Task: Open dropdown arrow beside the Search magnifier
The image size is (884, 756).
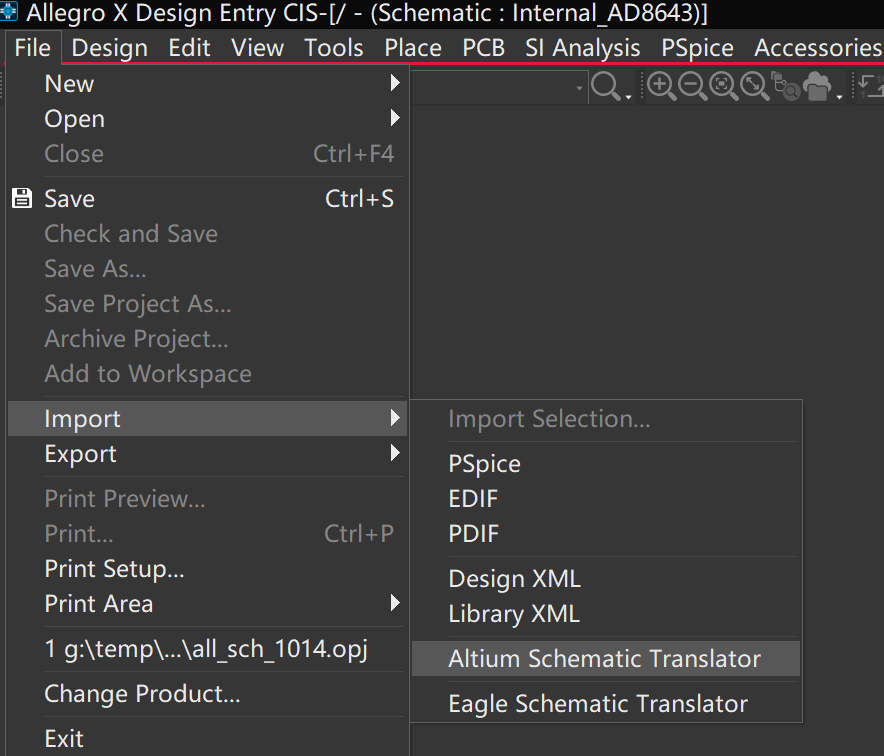Action: (x=628, y=98)
